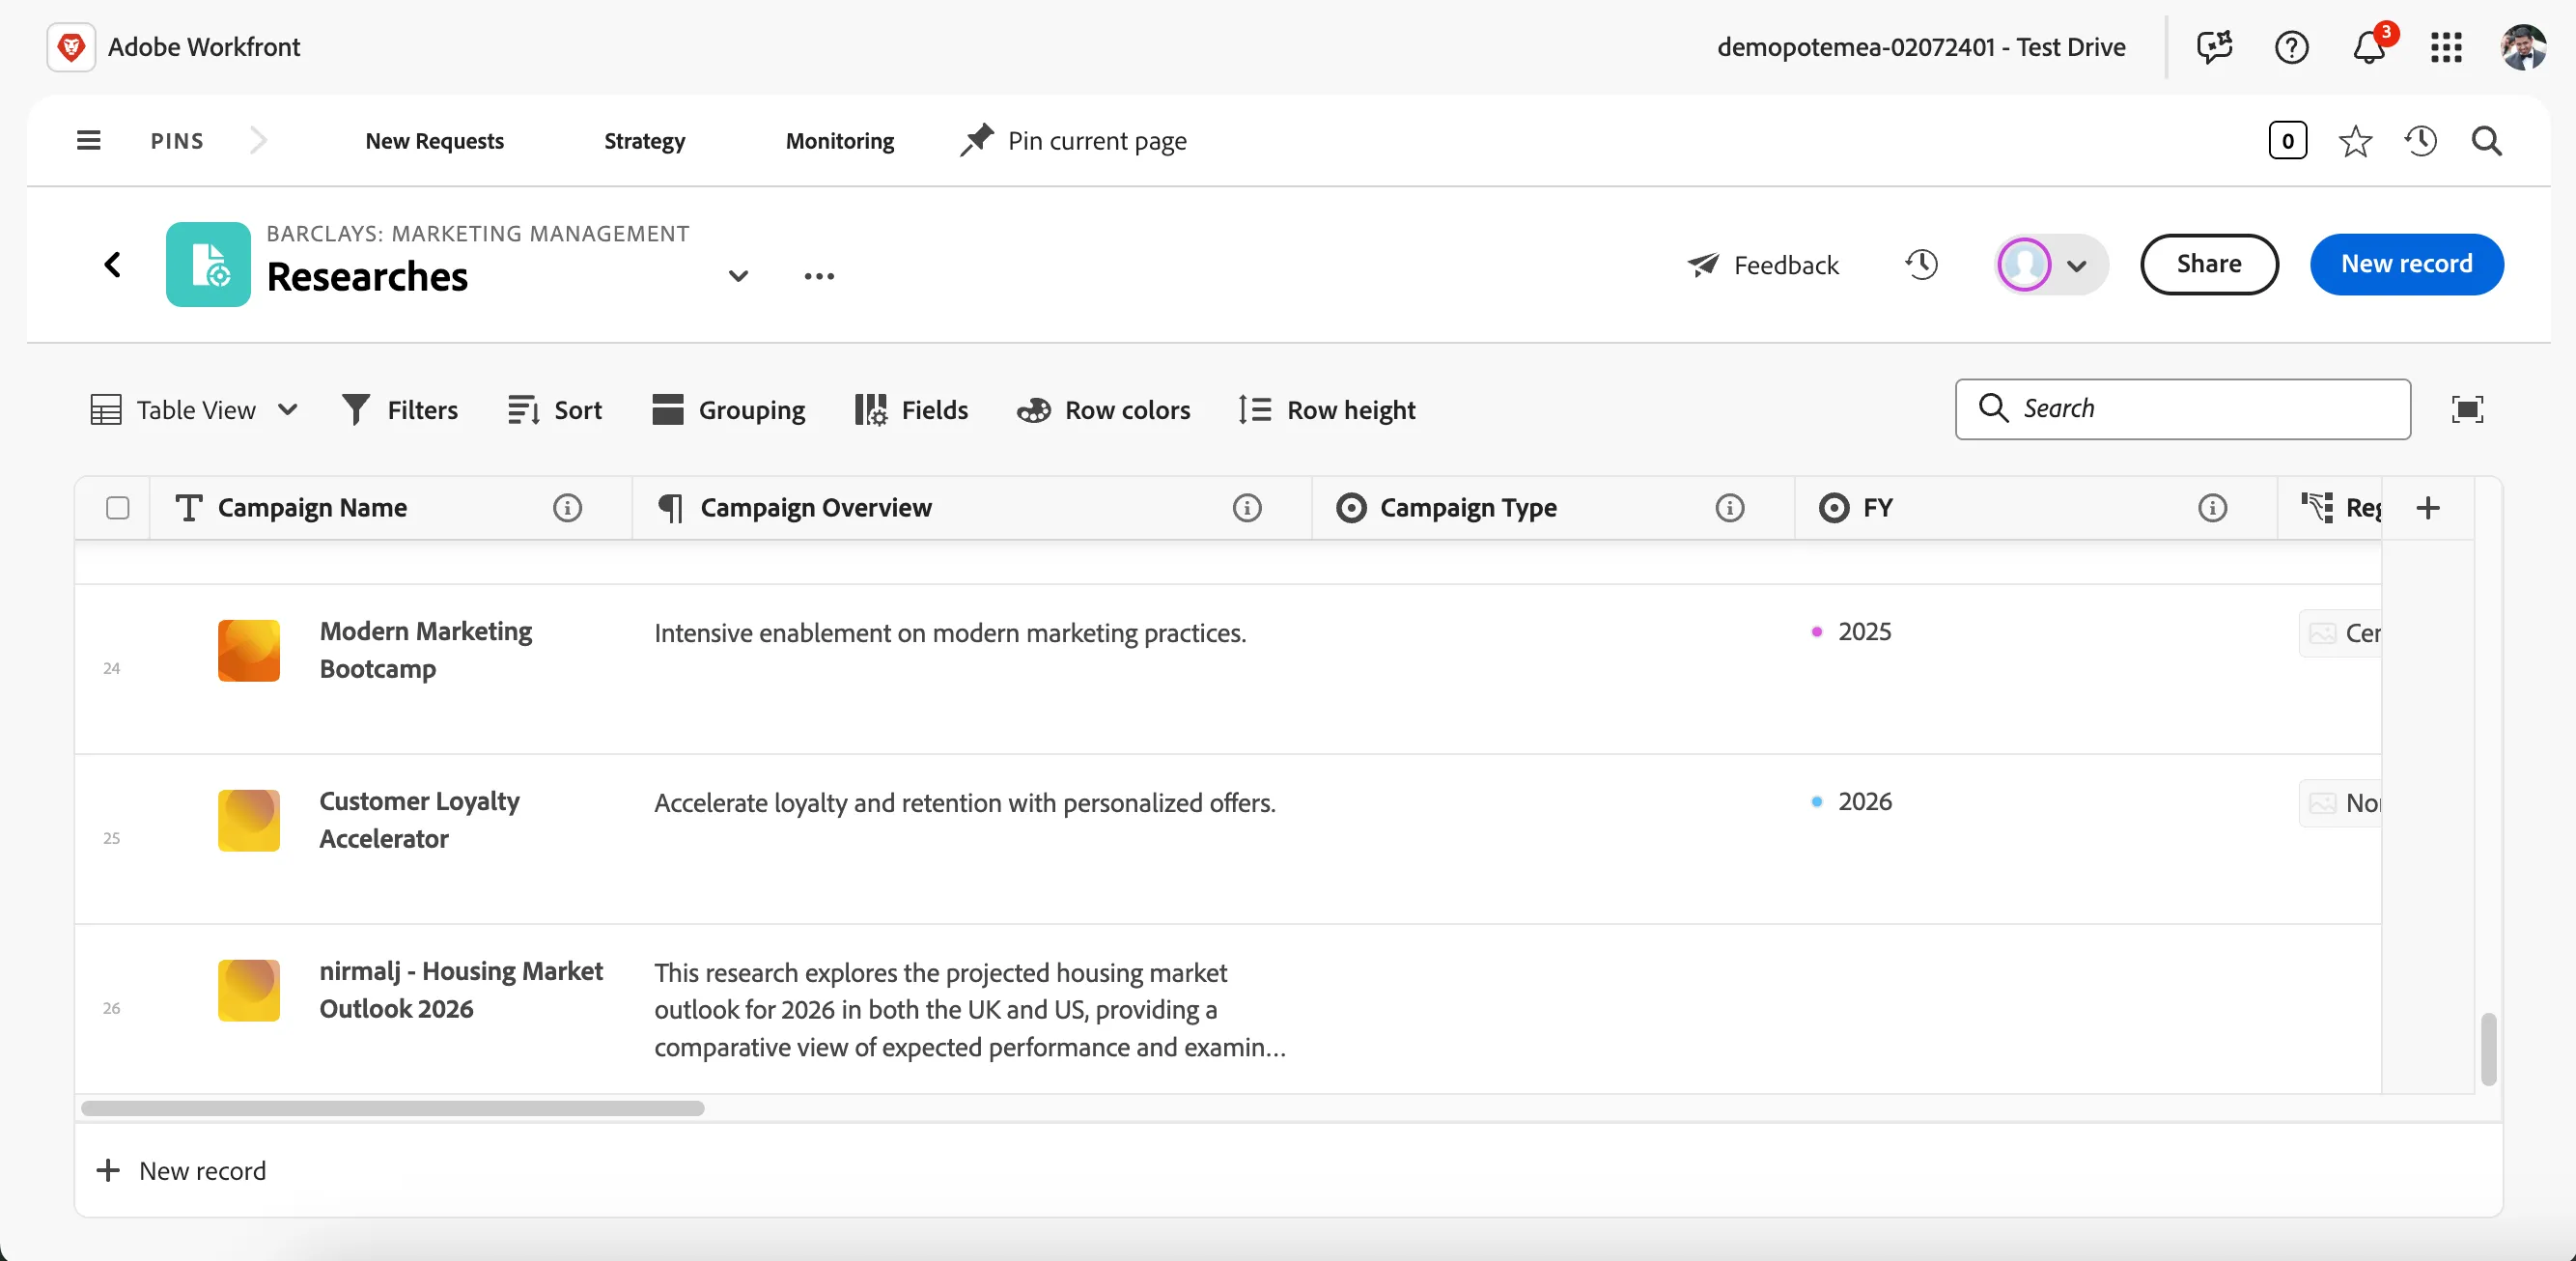Open global search magnifier icon

click(x=2487, y=141)
